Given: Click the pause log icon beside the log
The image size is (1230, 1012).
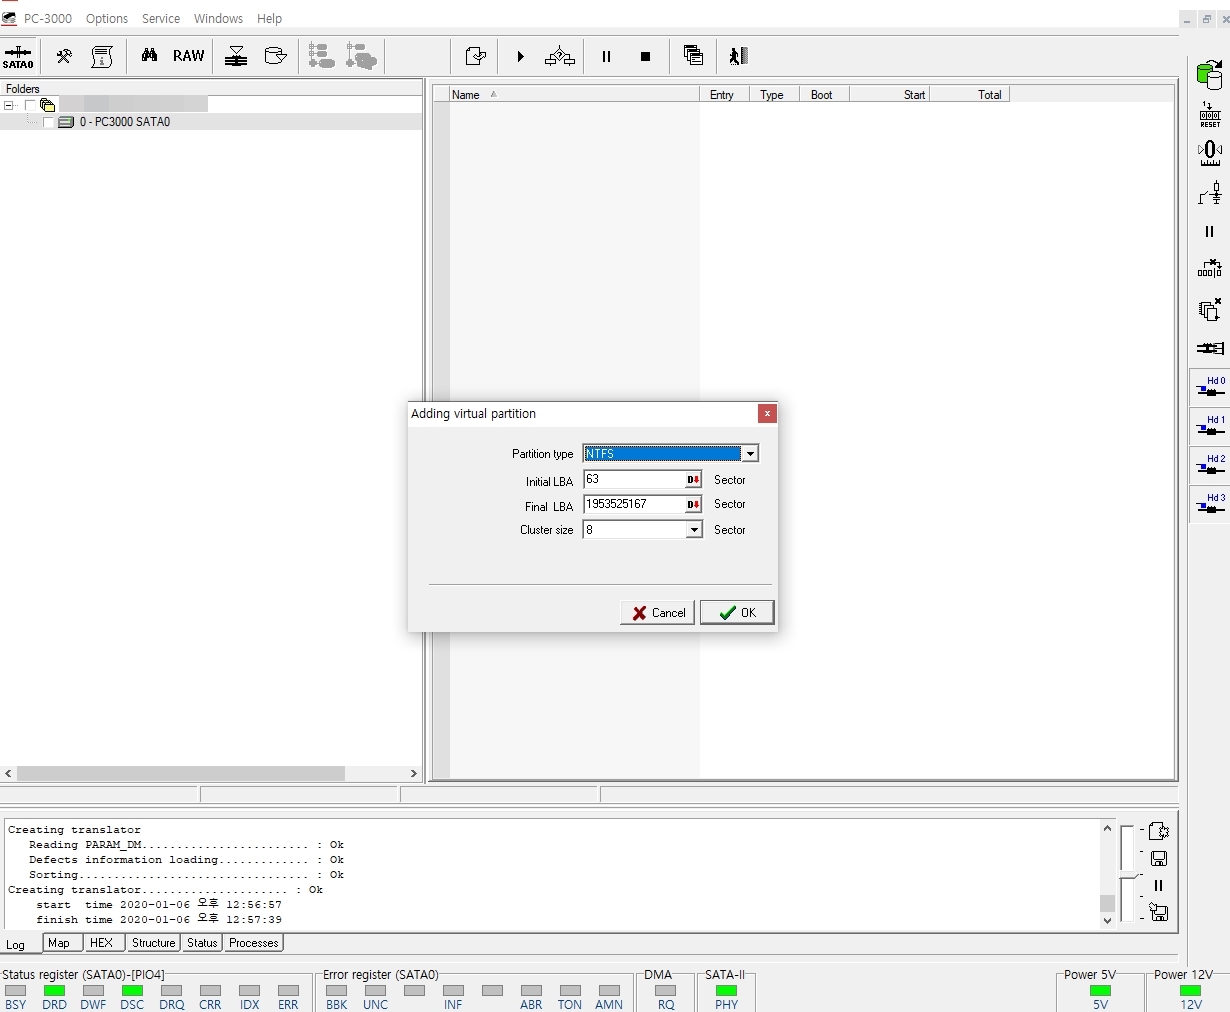Looking at the screenshot, I should tap(1158, 886).
